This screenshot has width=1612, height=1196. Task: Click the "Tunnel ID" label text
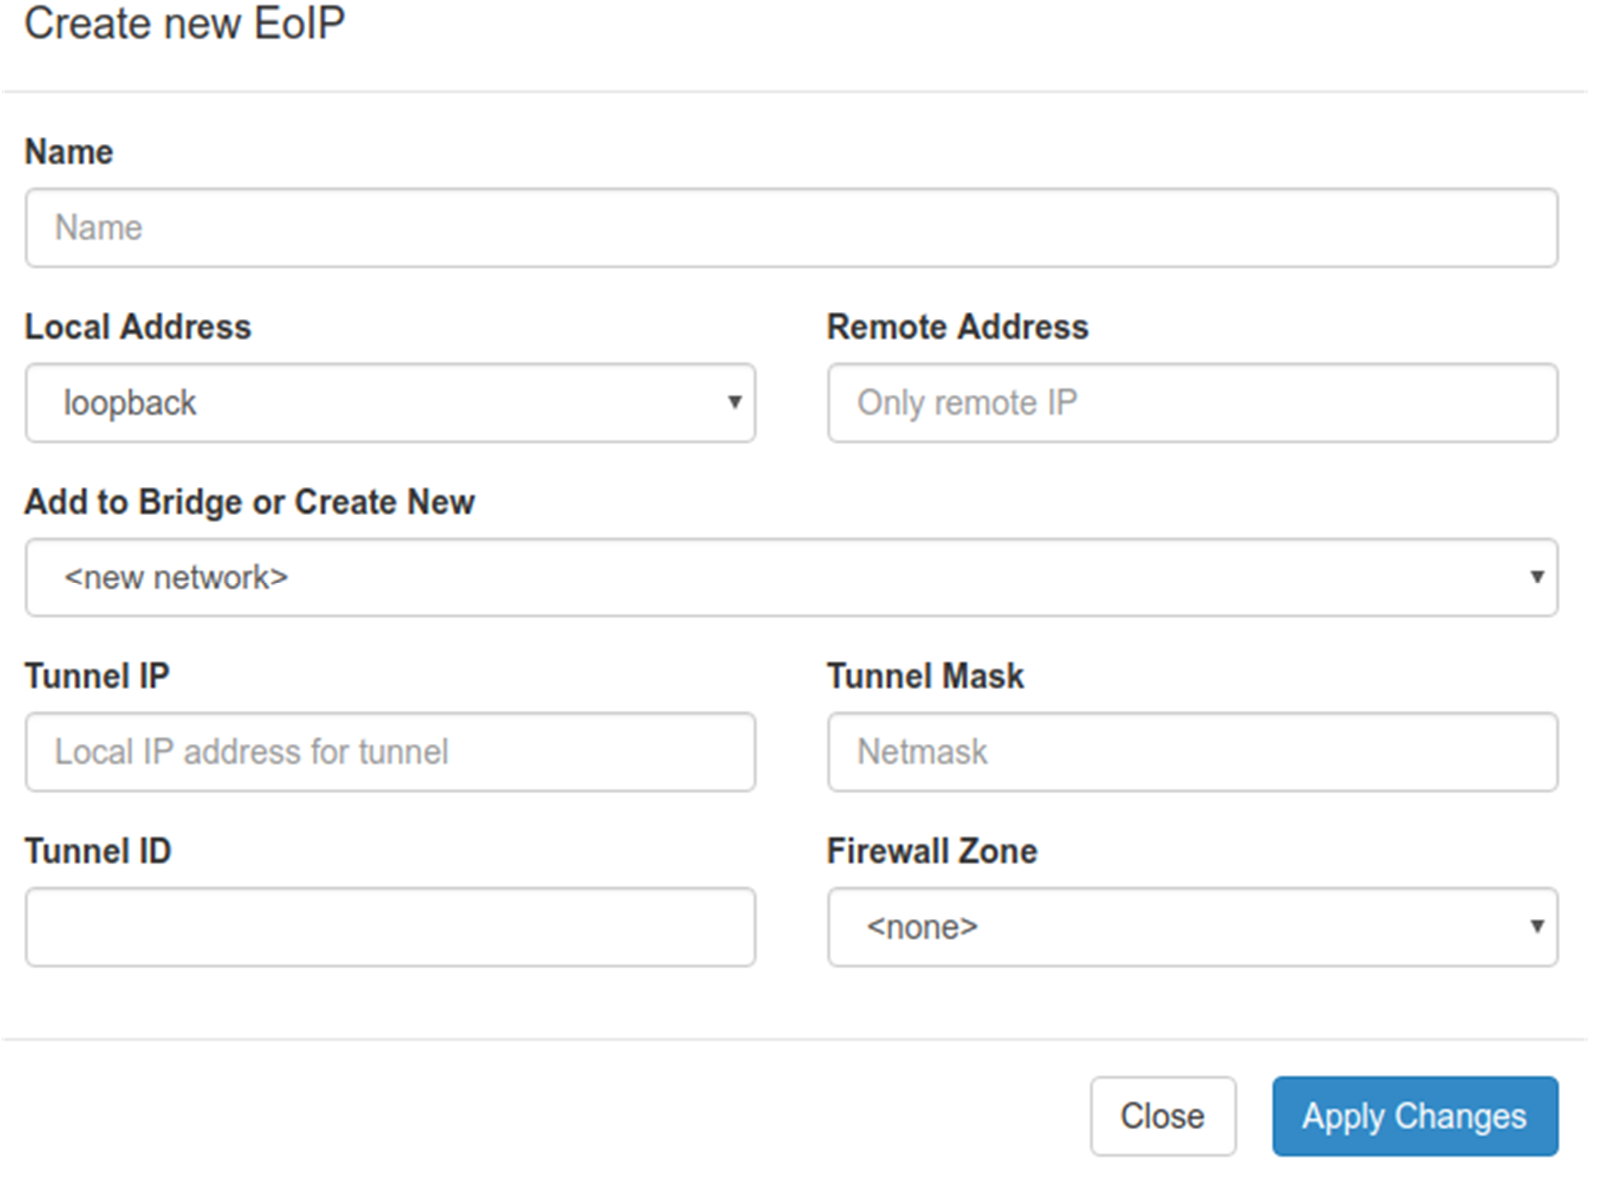(x=98, y=851)
